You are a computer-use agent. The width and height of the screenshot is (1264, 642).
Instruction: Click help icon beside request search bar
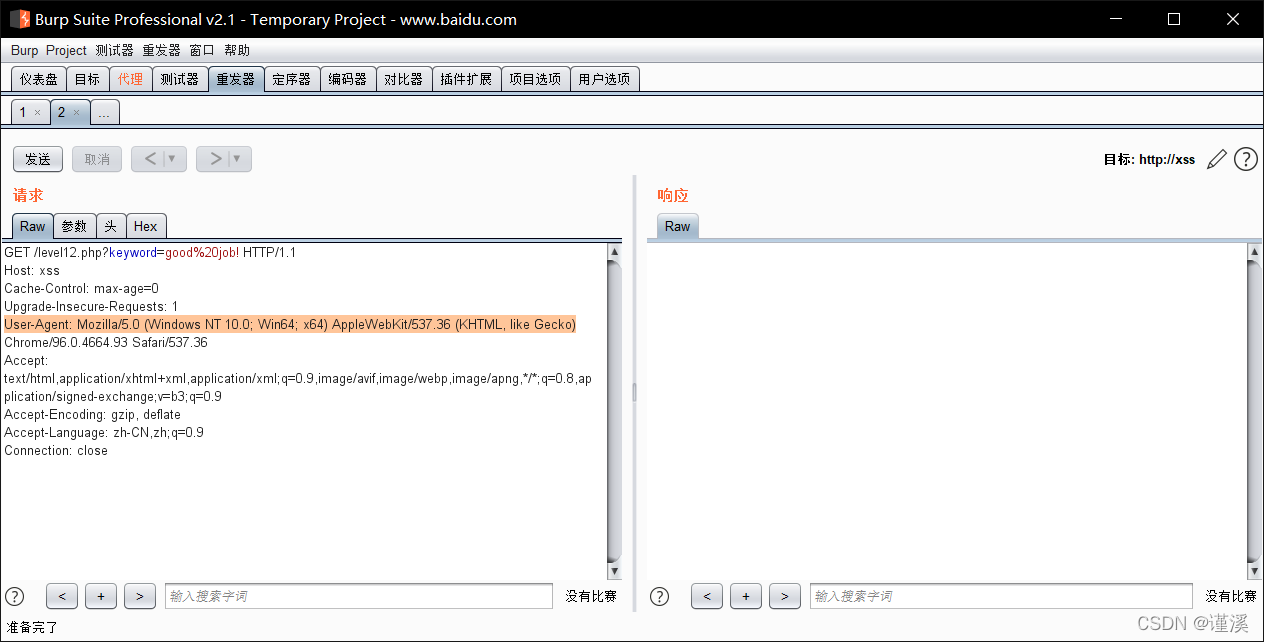pyautogui.click(x=14, y=596)
